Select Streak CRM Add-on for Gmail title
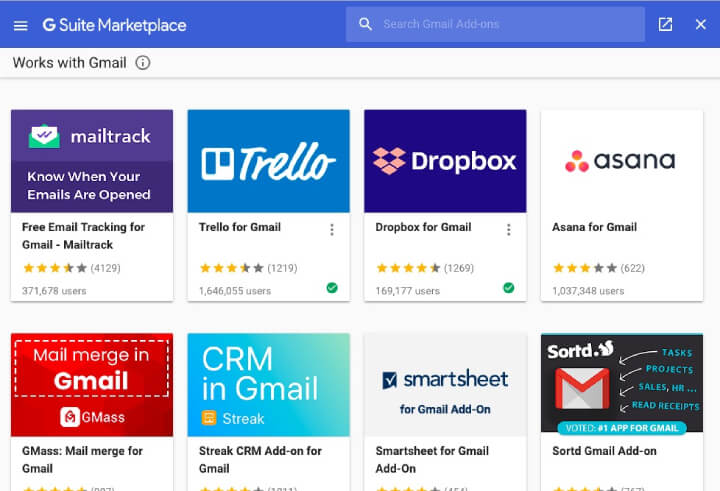720x491 pixels. click(x=260, y=460)
